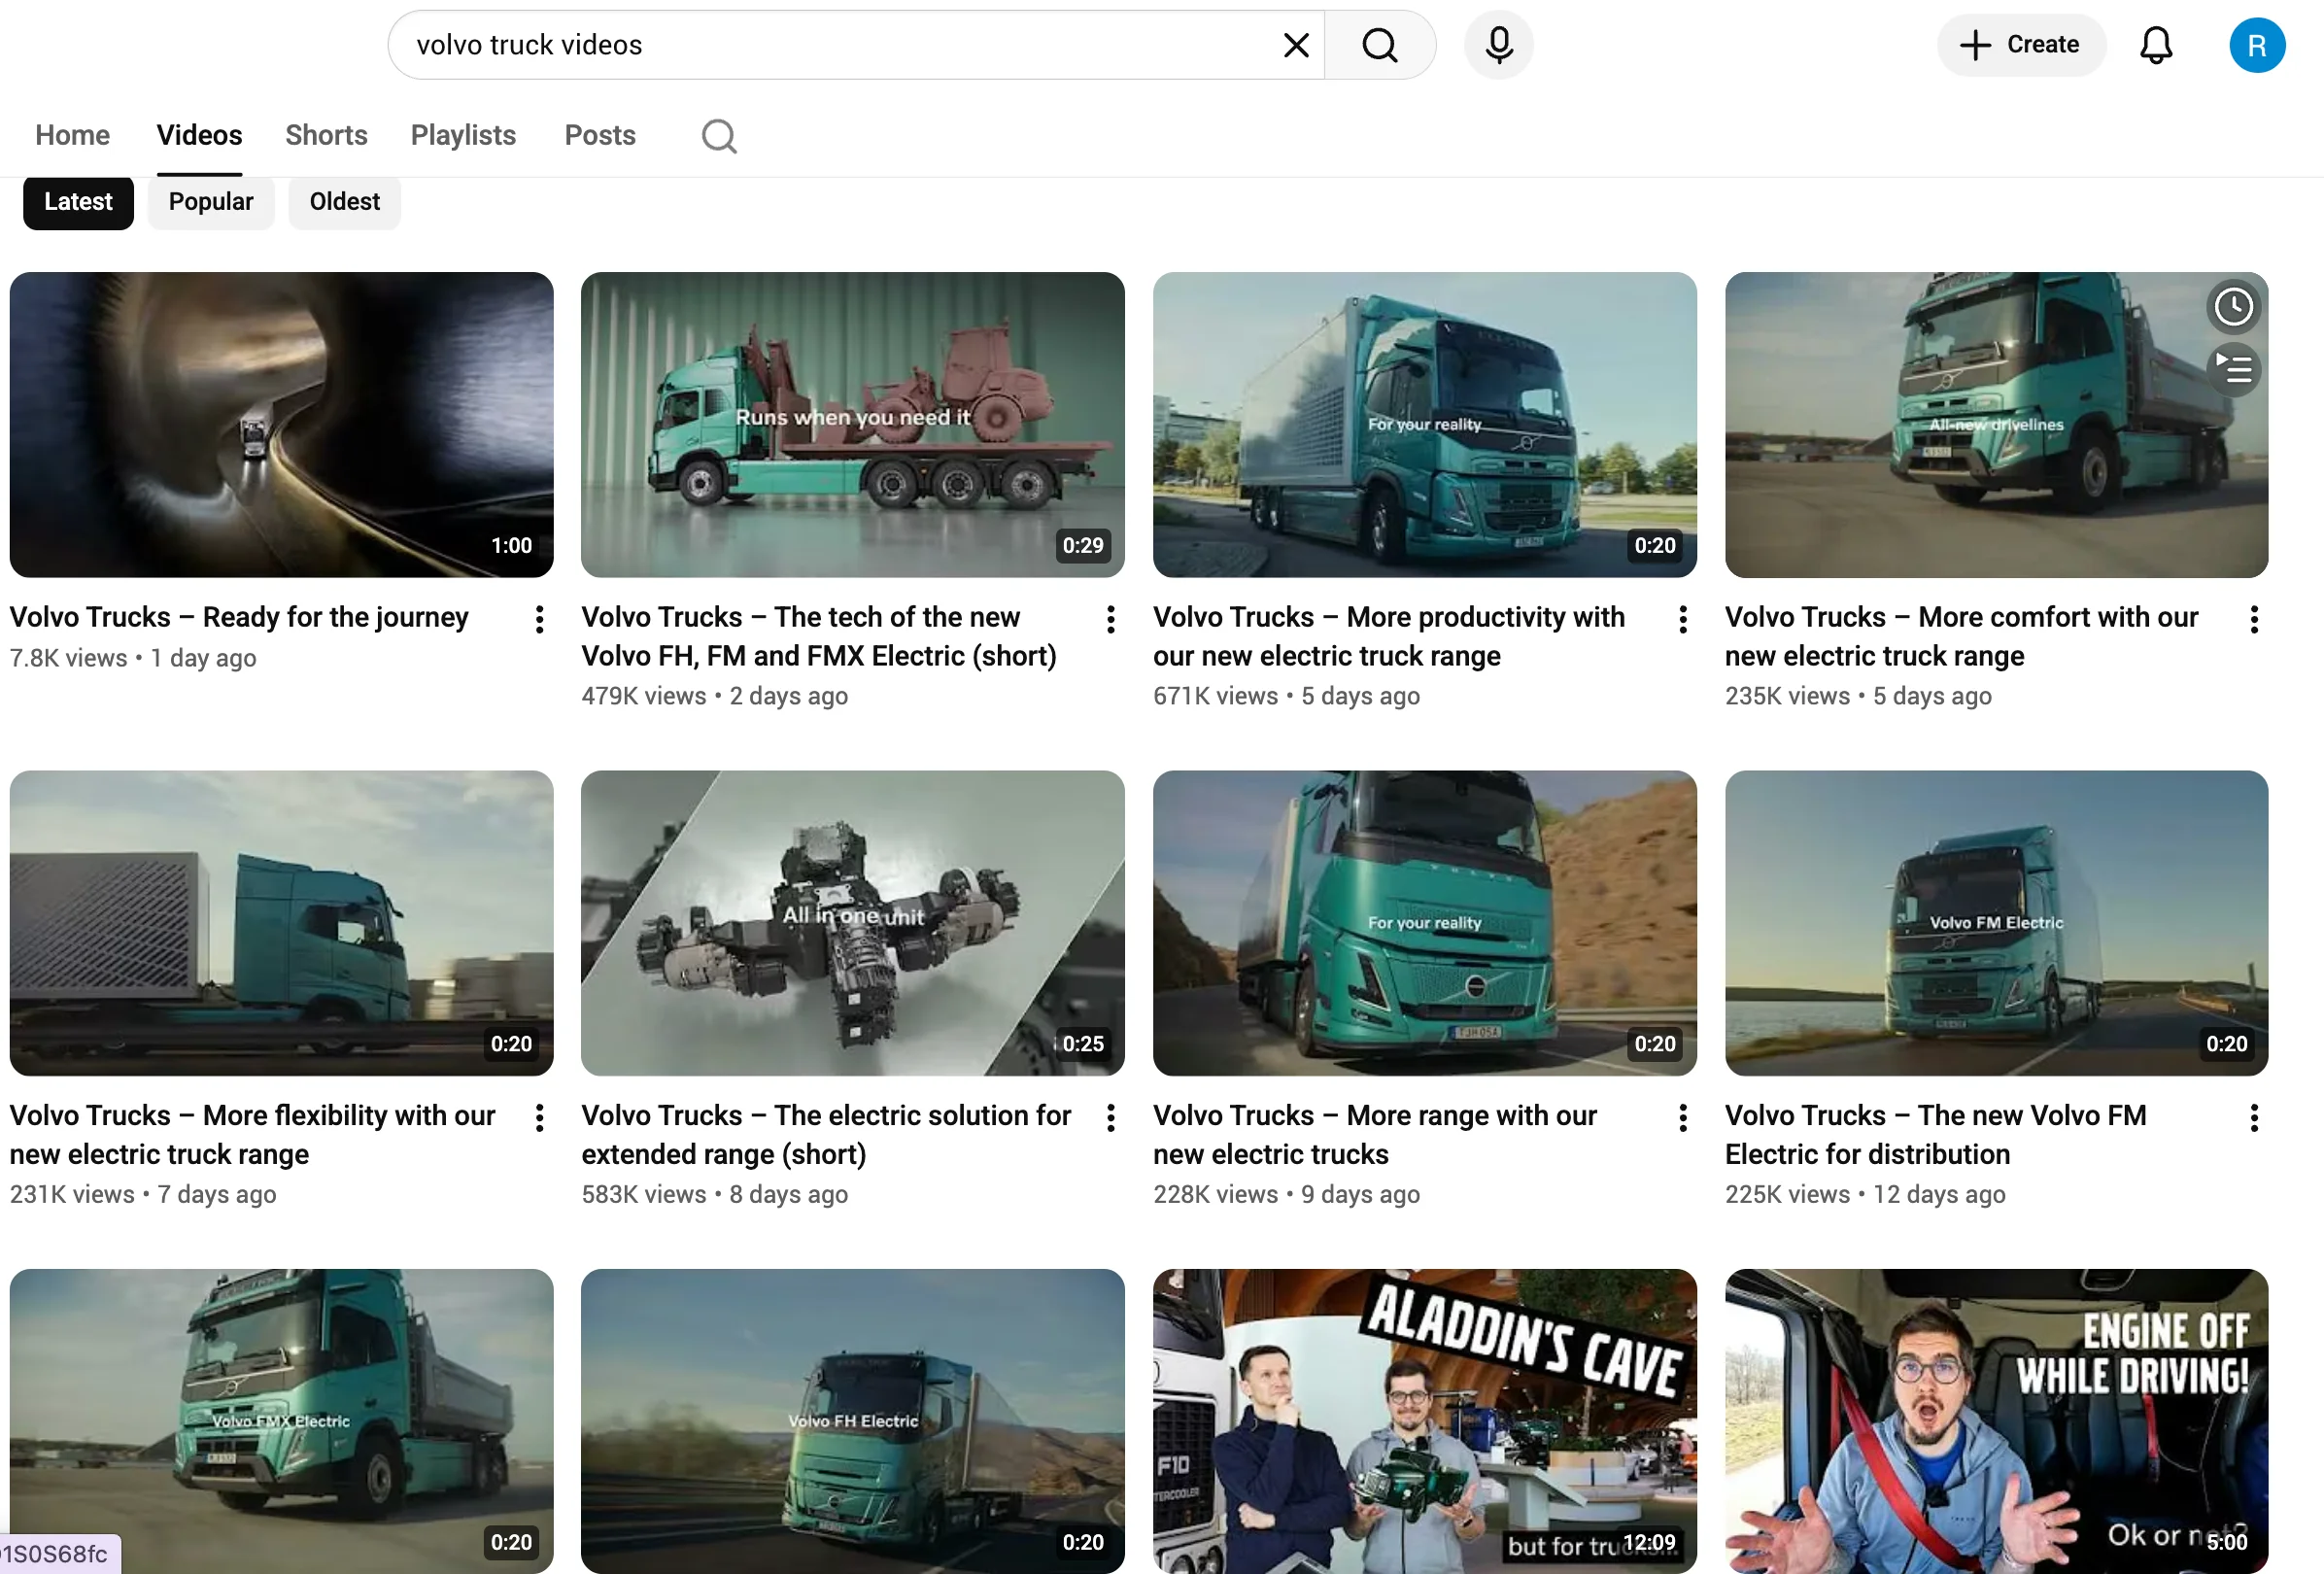Screen dimensions: 2324x1574
Task: Open title 'More range with our new electric trucks'
Action: [x=1375, y=1134]
